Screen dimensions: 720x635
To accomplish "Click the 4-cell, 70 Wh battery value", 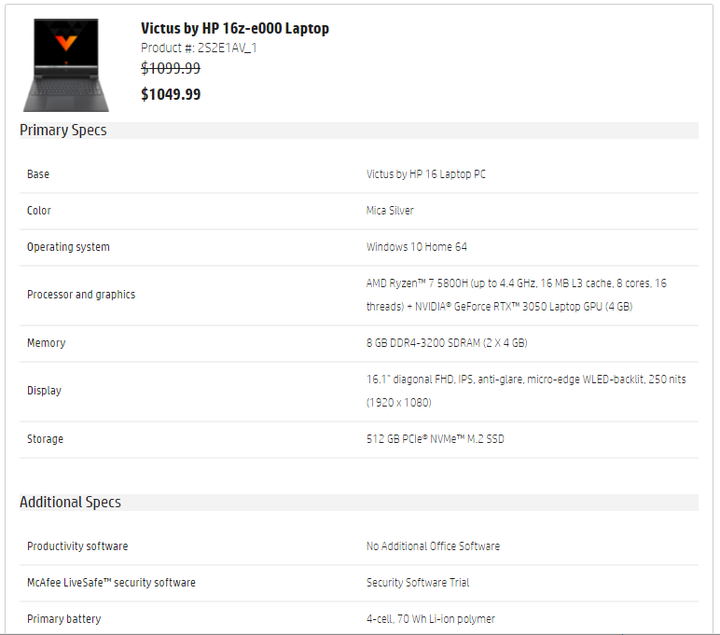I will (430, 619).
